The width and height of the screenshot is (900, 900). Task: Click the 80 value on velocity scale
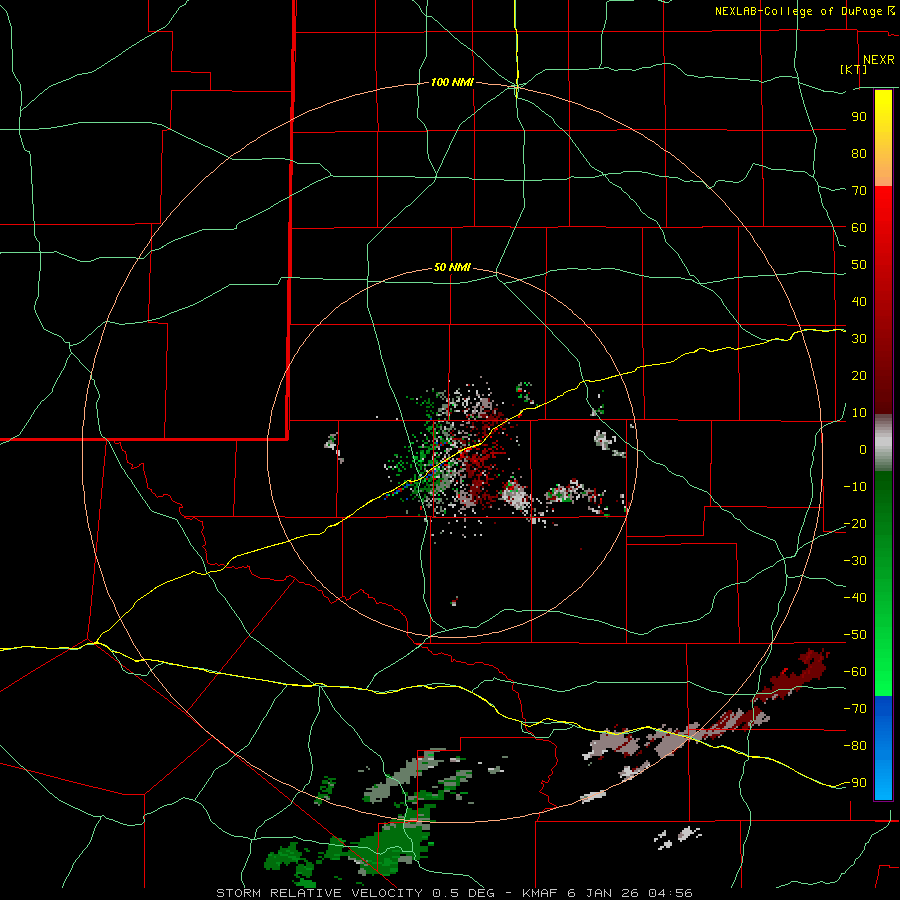[859, 153]
